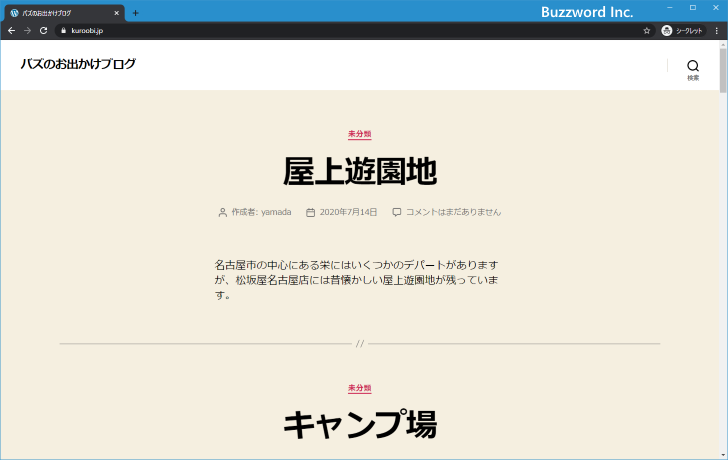The image size is (728, 460).
Task: Maximize the browser window
Action: point(693,7)
